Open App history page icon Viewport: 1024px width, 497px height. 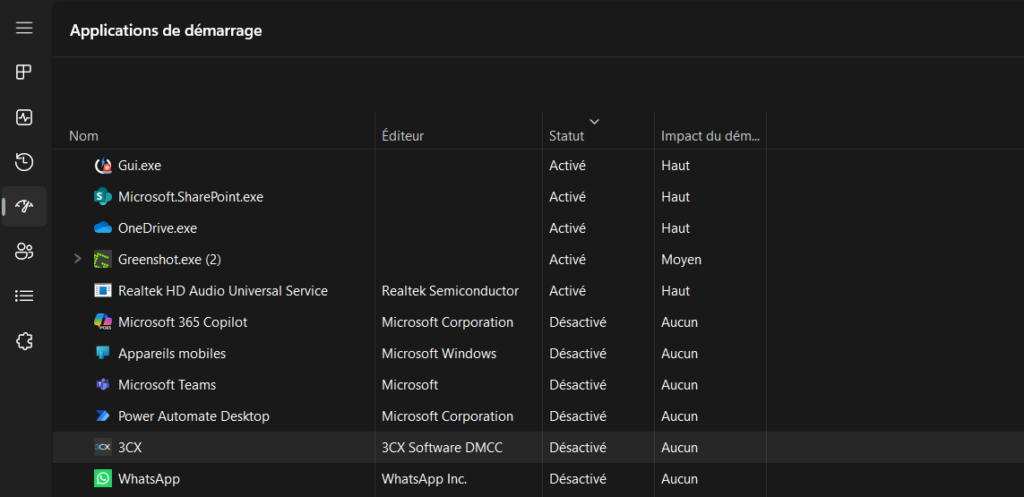[x=25, y=162]
